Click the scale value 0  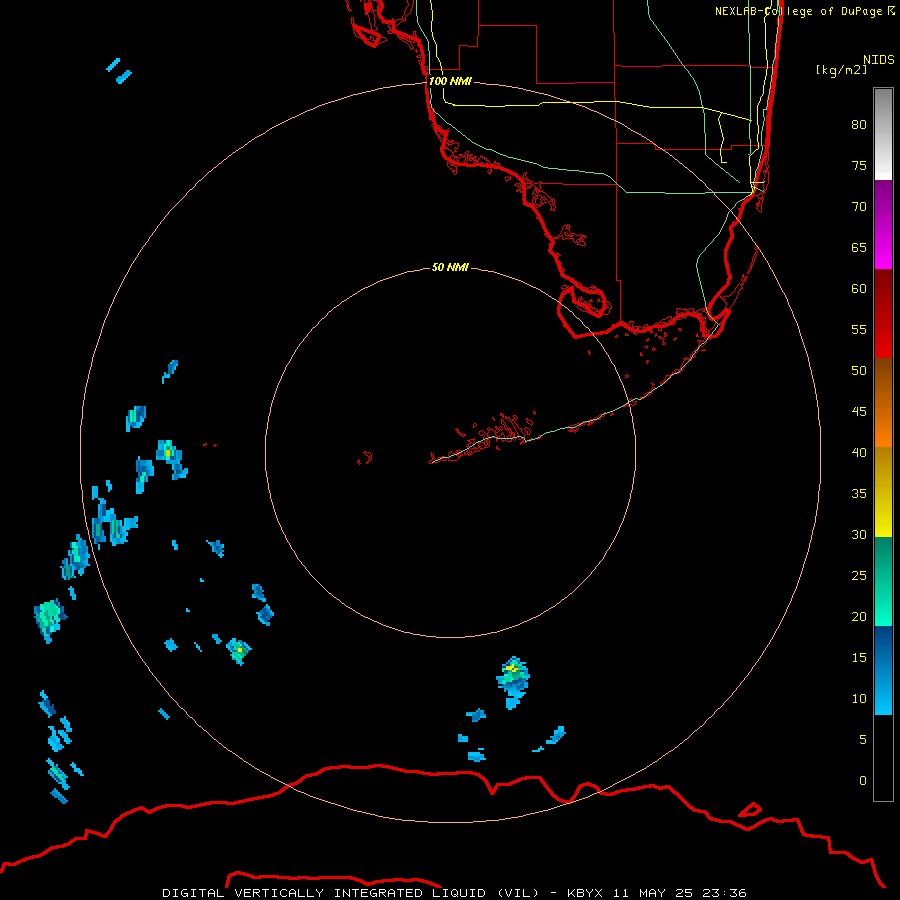(863, 781)
